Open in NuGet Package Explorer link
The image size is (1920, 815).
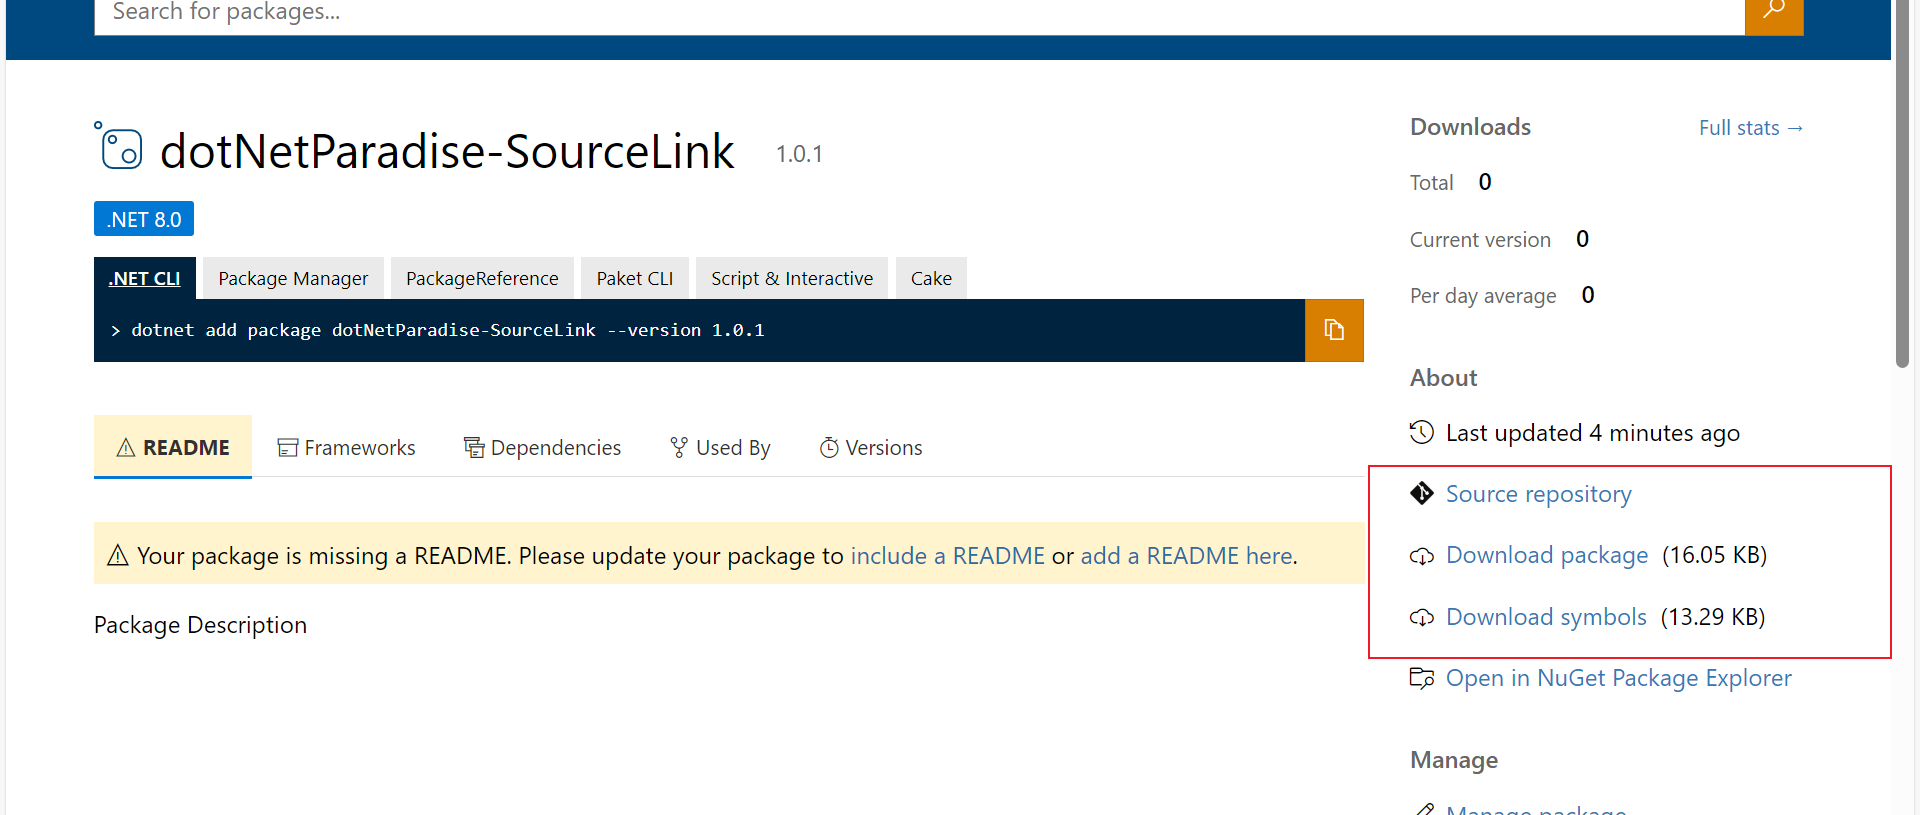1619,678
